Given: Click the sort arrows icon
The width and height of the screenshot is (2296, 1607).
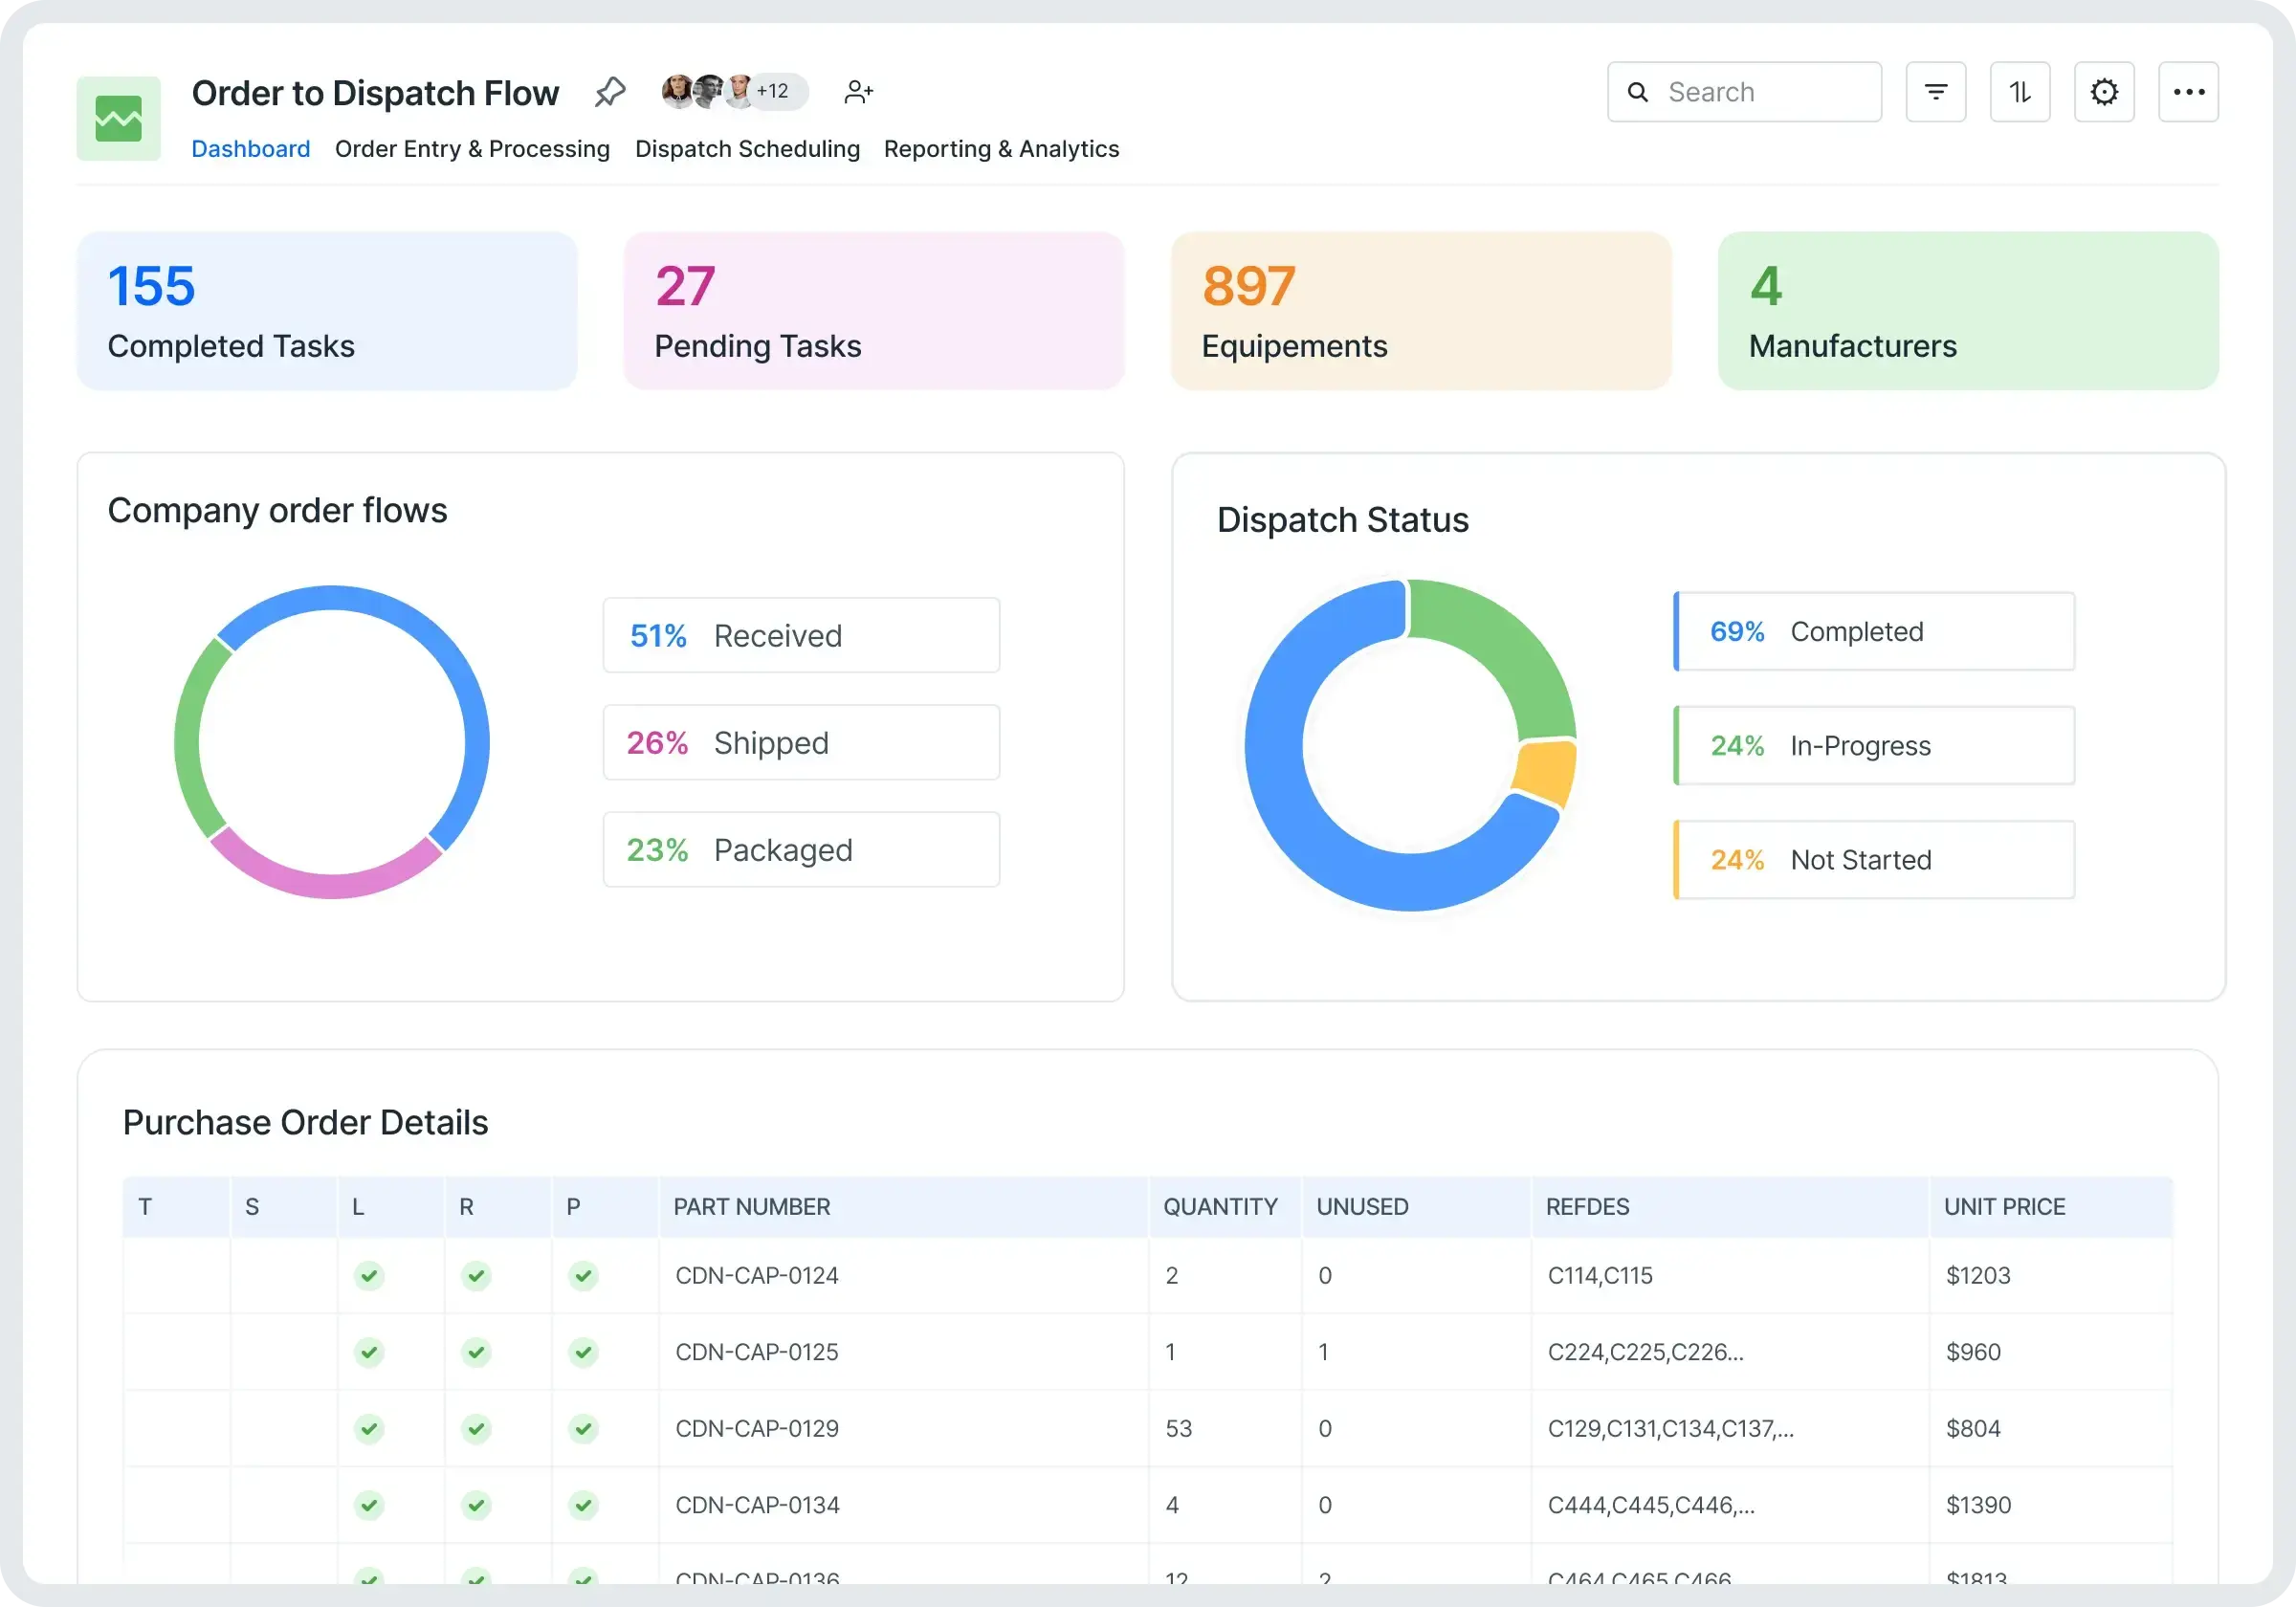Looking at the screenshot, I should tap(2019, 92).
